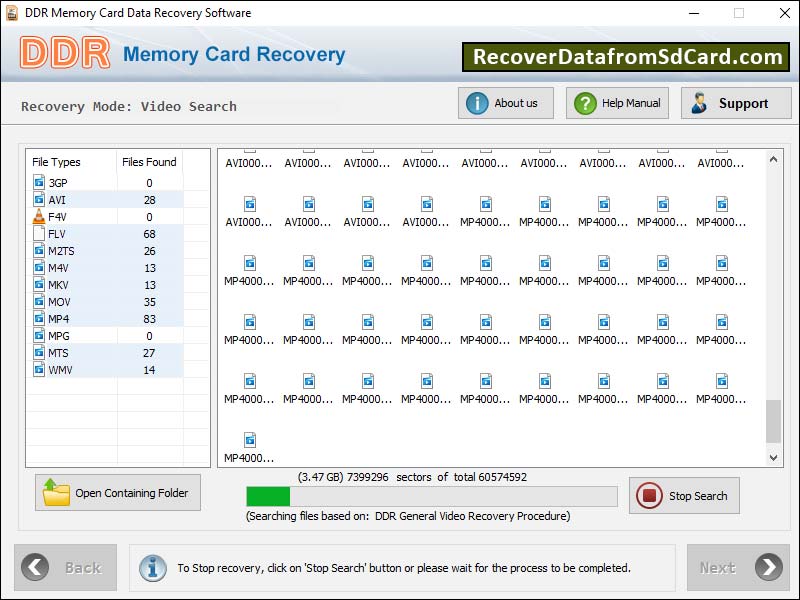This screenshot has width=800, height=600.
Task: Click the FLV blank file icon
Action: [x=39, y=233]
